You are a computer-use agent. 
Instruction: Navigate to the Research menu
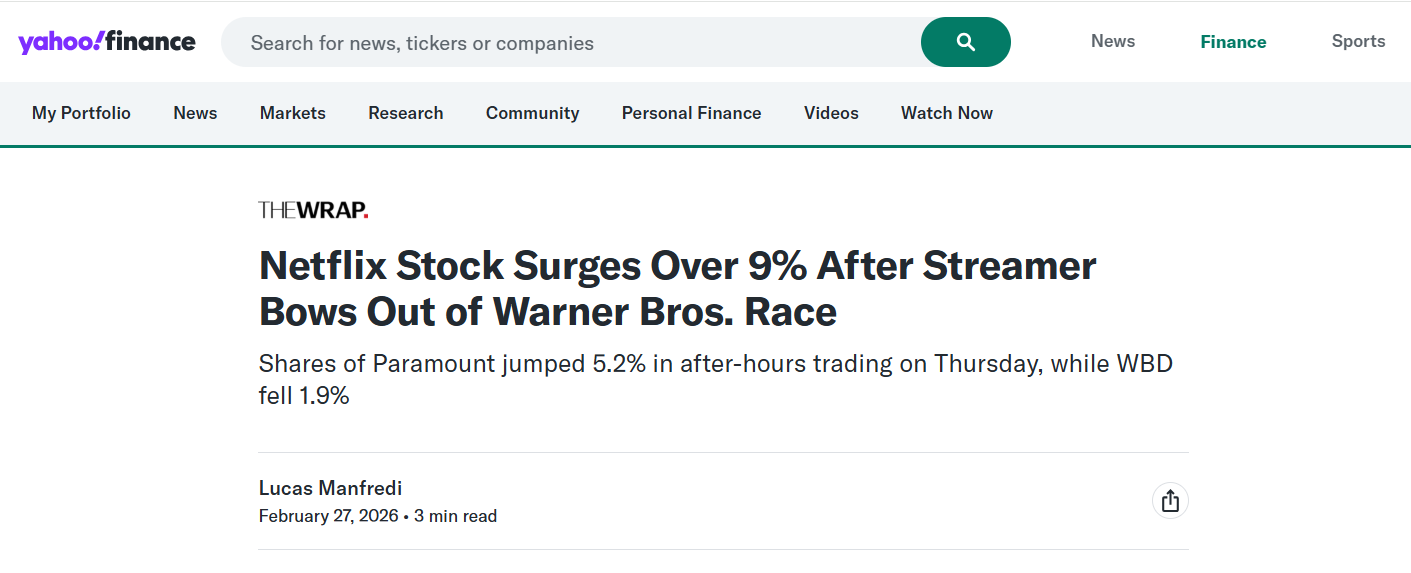point(405,113)
